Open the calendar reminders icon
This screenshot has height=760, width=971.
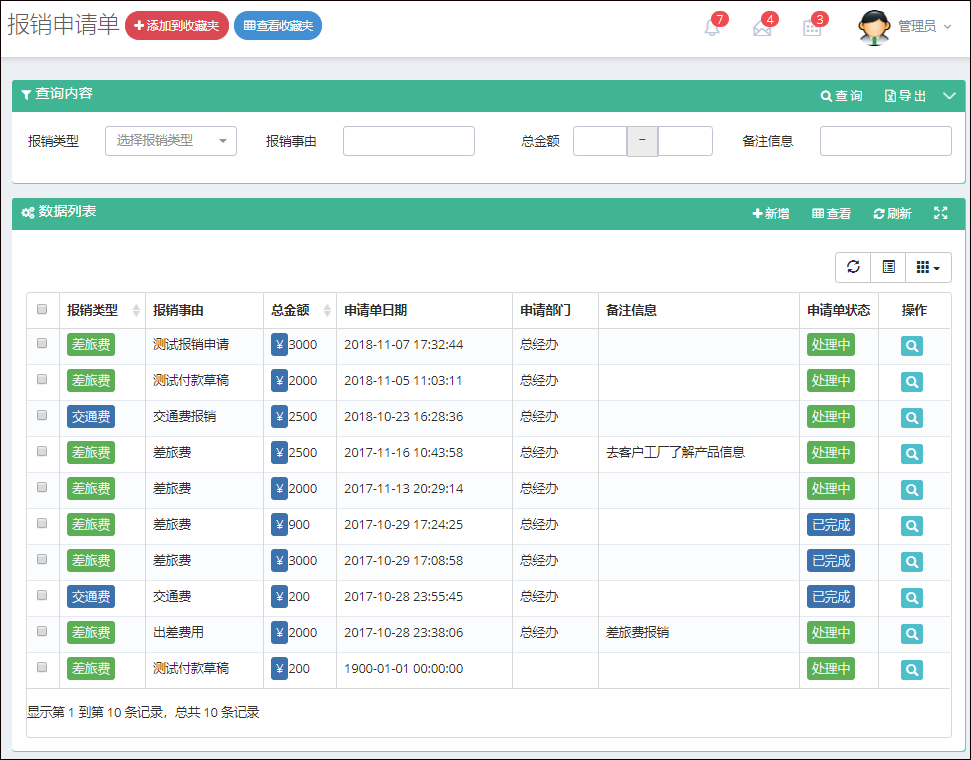click(812, 28)
